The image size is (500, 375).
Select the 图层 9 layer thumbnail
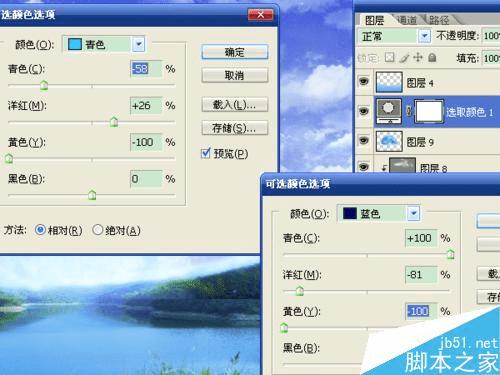coord(389,141)
